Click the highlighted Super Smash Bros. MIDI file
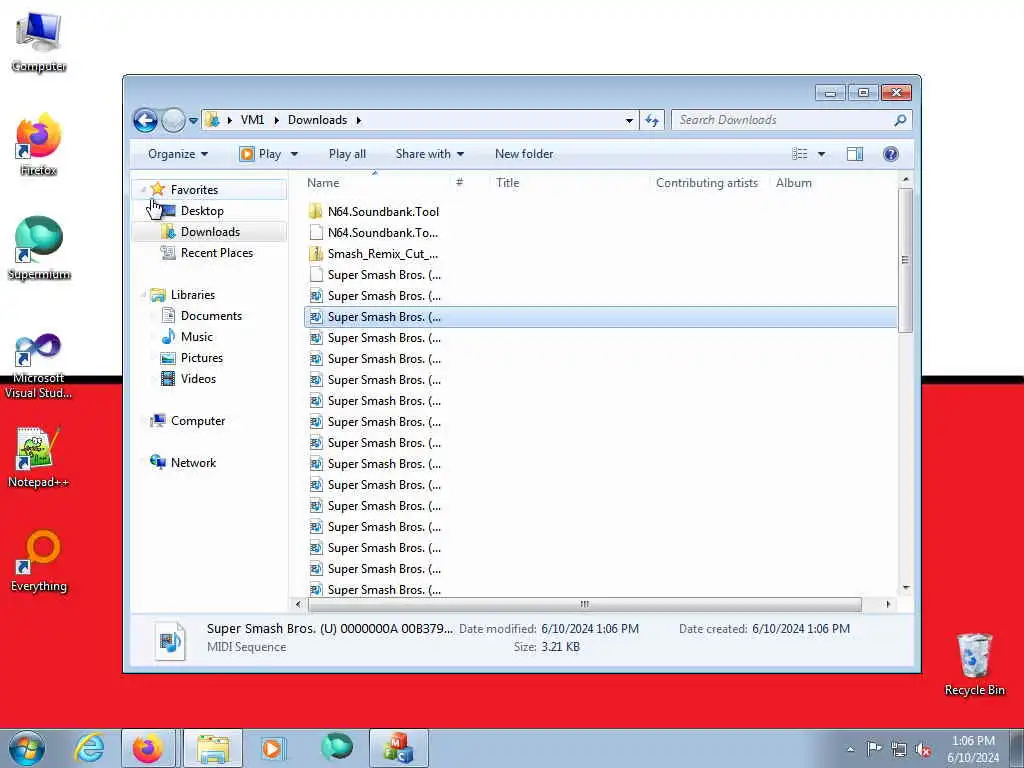The height and width of the screenshot is (768, 1024). click(600, 317)
